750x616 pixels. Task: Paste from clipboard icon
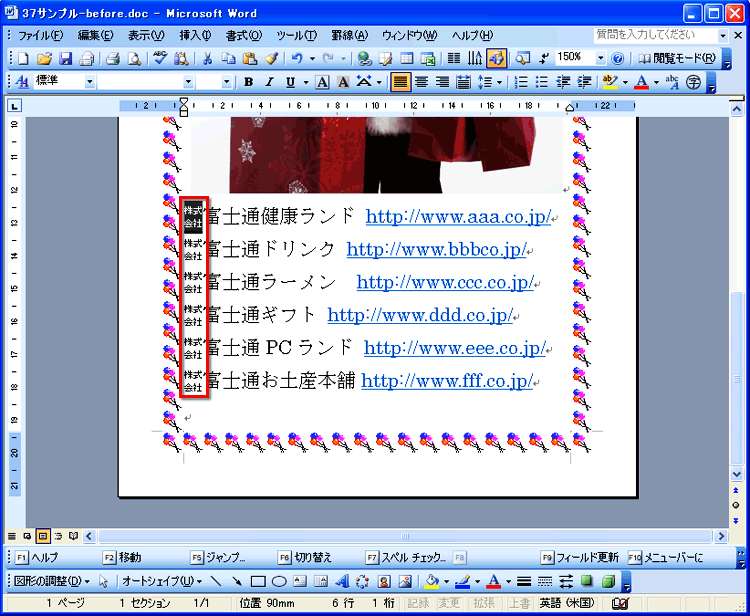click(x=250, y=59)
